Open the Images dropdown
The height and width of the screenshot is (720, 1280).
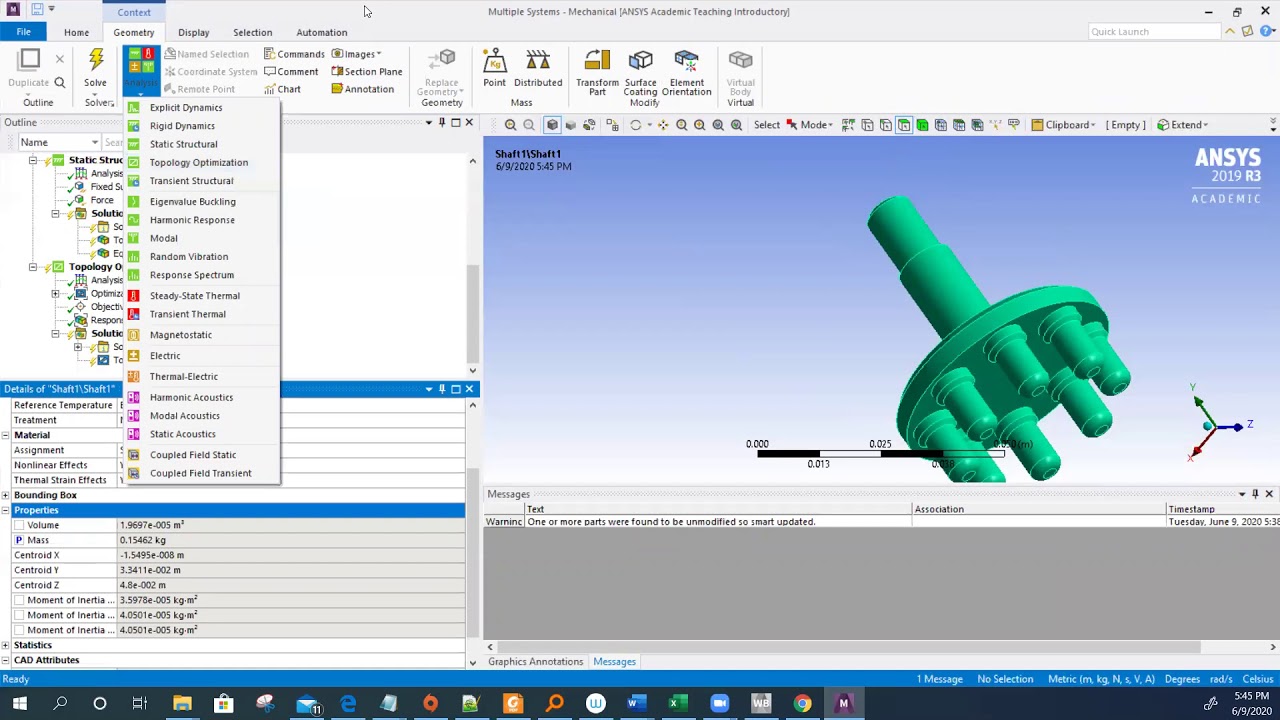coord(357,54)
